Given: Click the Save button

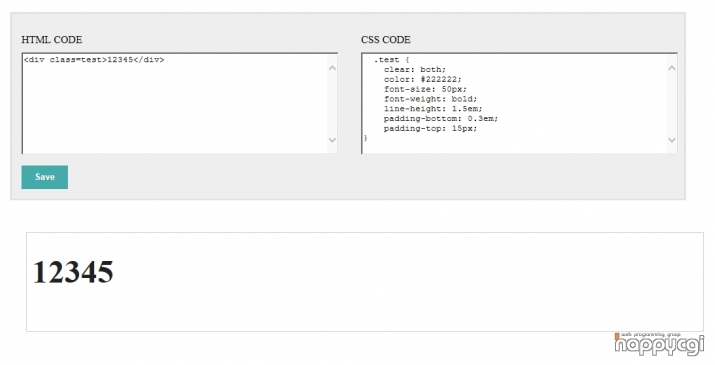Looking at the screenshot, I should (x=45, y=177).
